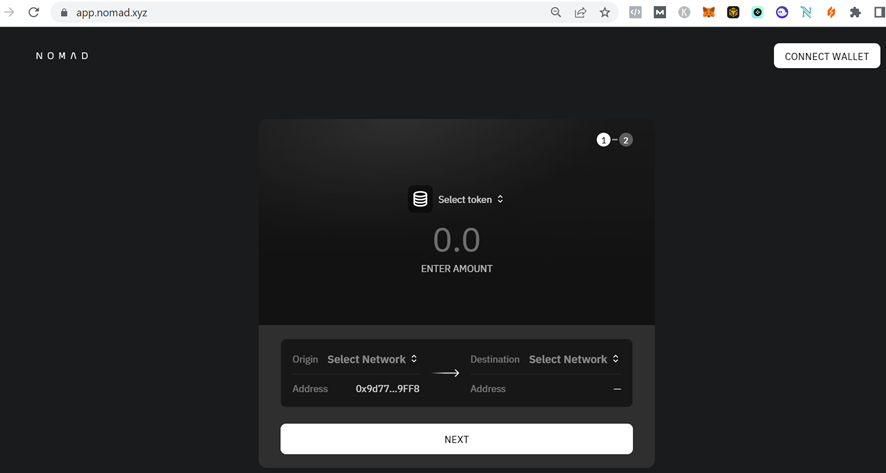Viewport: 886px width, 473px height.
Task: Click the browser forward arrow
Action: (x=9, y=12)
